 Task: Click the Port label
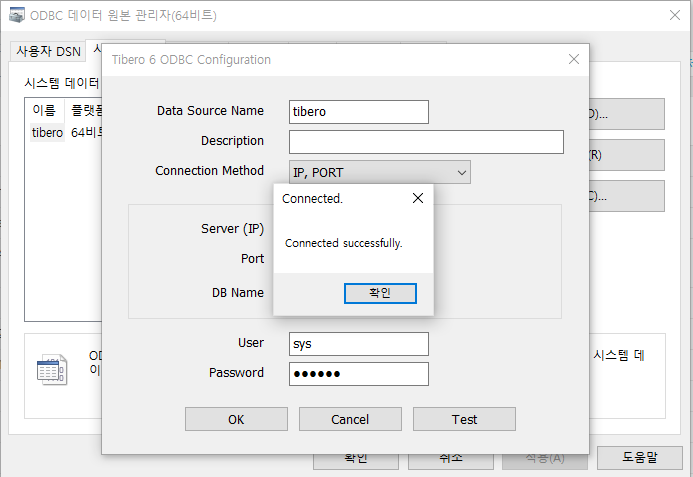252,259
